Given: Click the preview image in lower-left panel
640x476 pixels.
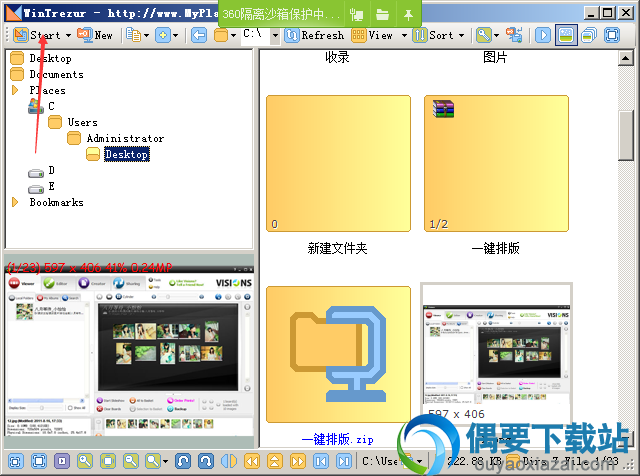Looking at the screenshot, I should pos(129,350).
